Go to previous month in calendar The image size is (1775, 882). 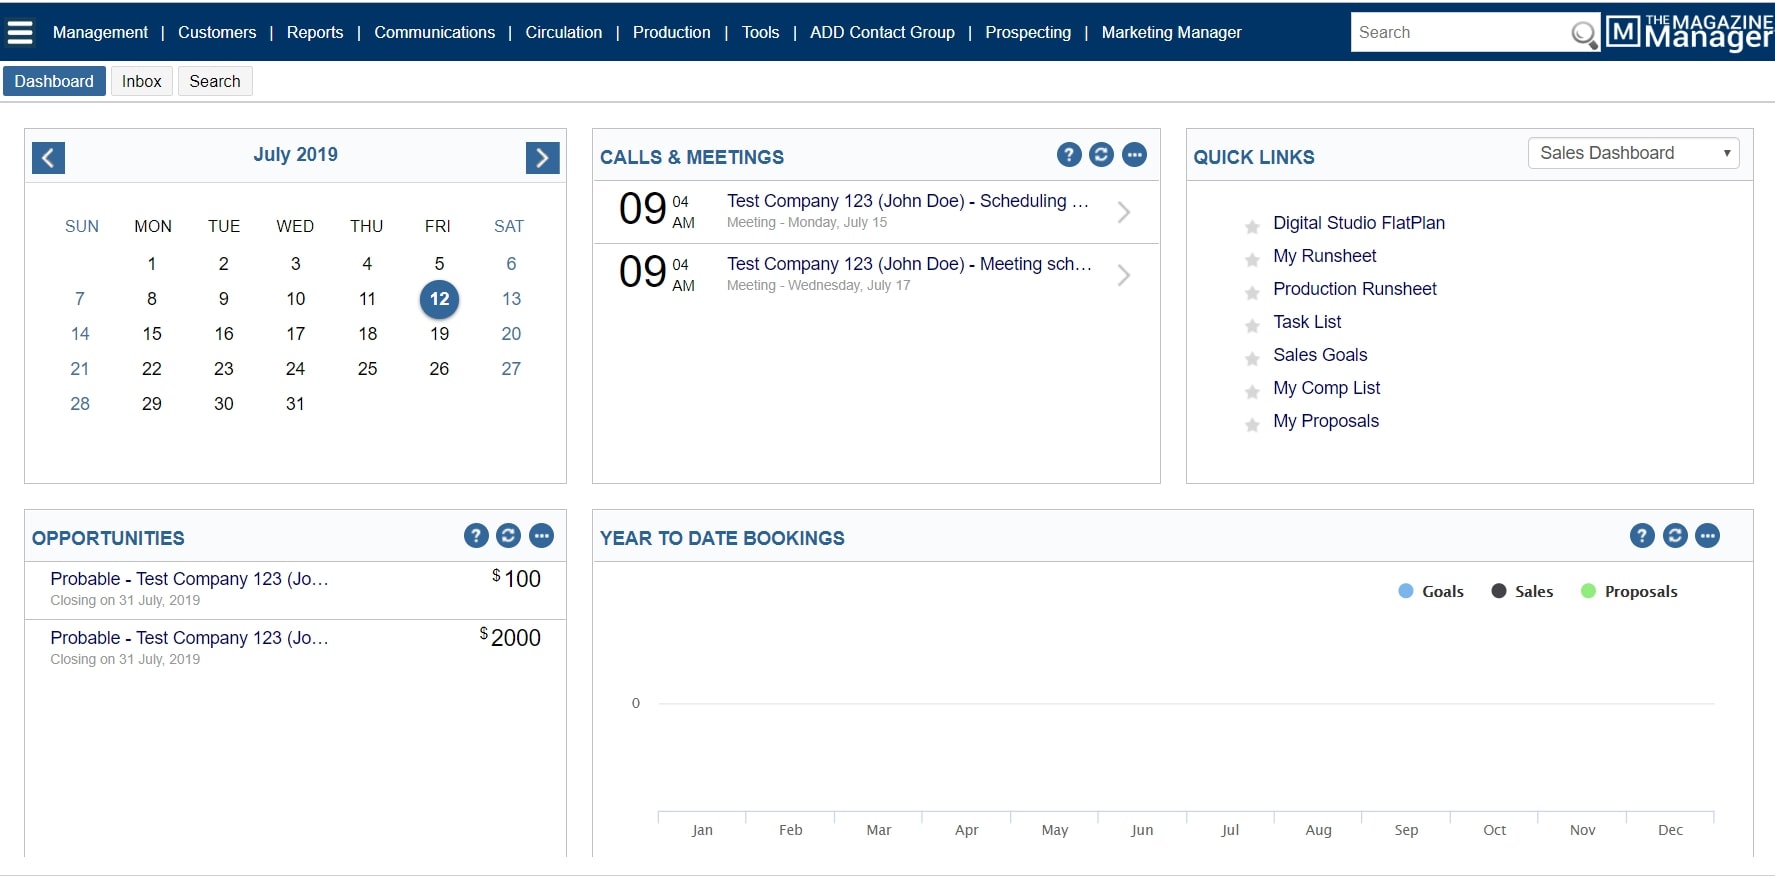(48, 157)
